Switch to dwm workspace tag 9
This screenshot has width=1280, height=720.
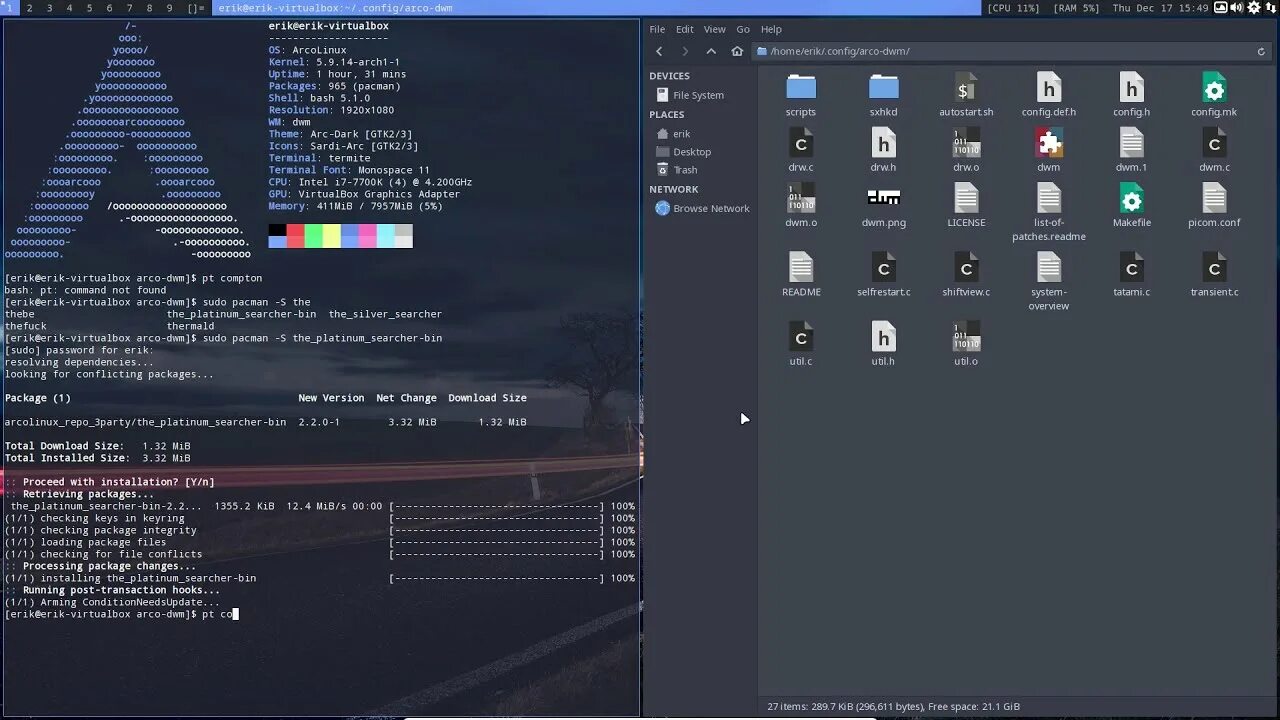coord(169,8)
